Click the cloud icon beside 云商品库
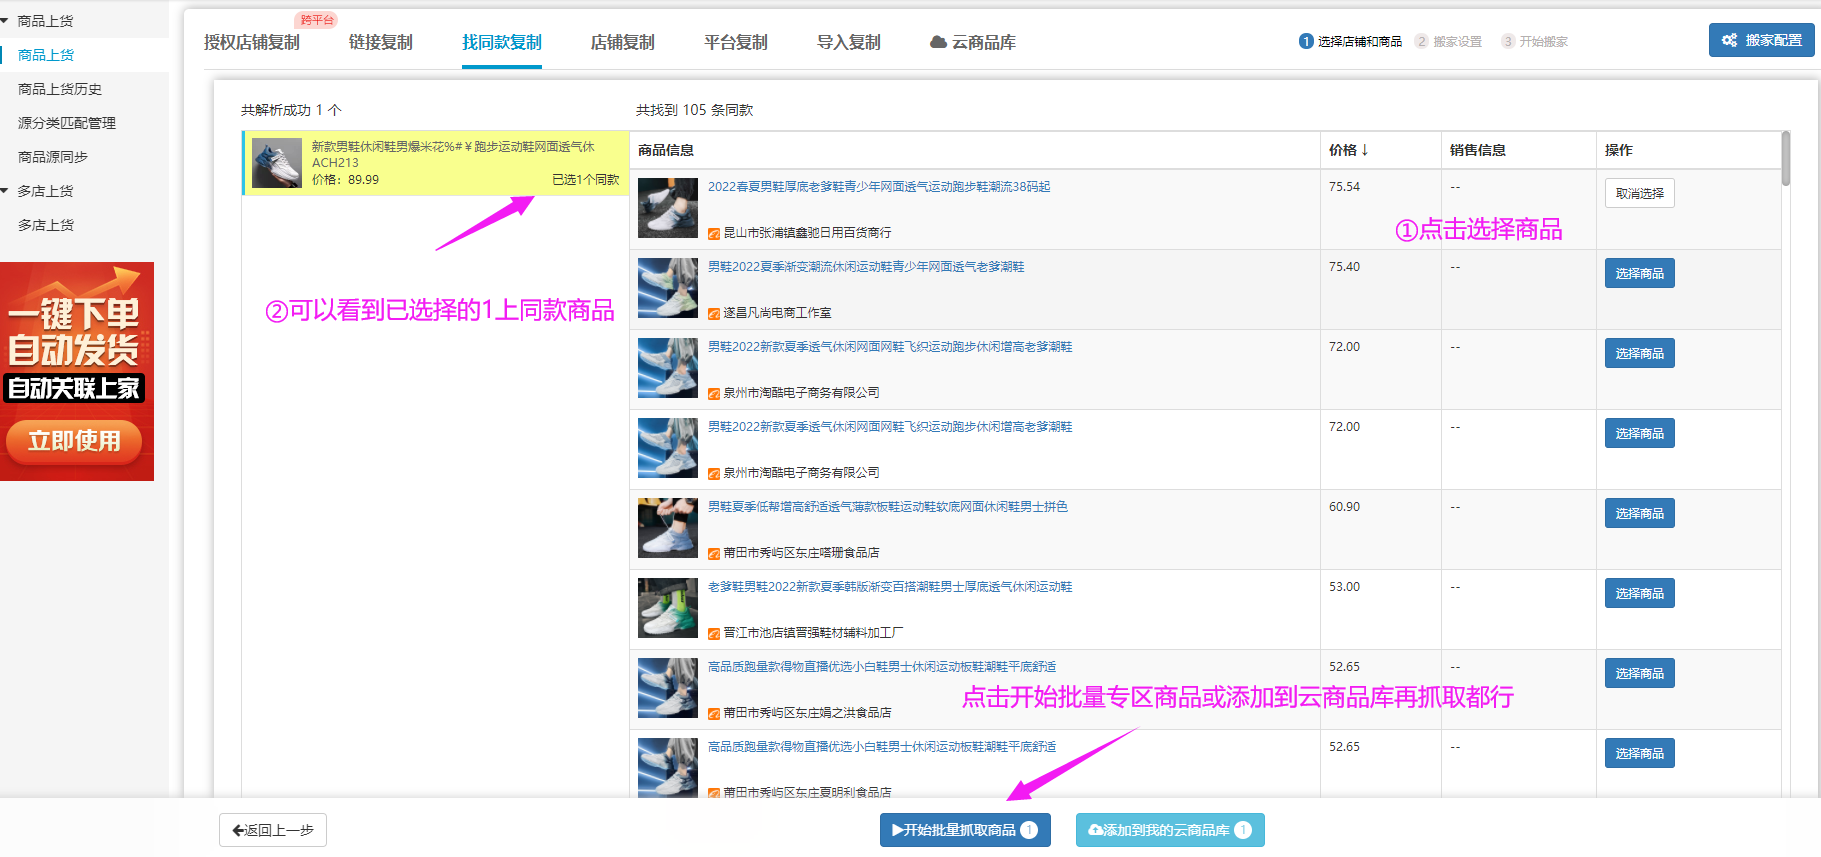This screenshot has height=857, width=1821. coord(938,42)
